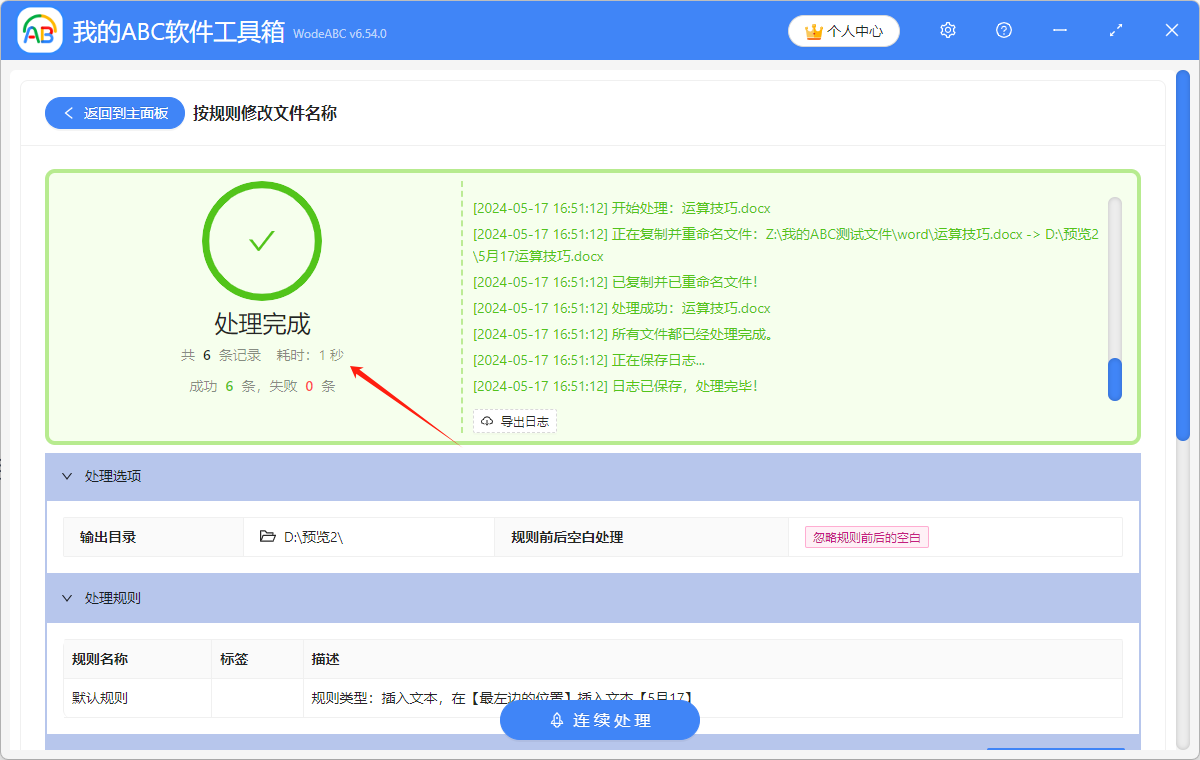This screenshot has width=1200, height=760.
Task: Click 返回到主面板 to go back
Action: (x=114, y=112)
